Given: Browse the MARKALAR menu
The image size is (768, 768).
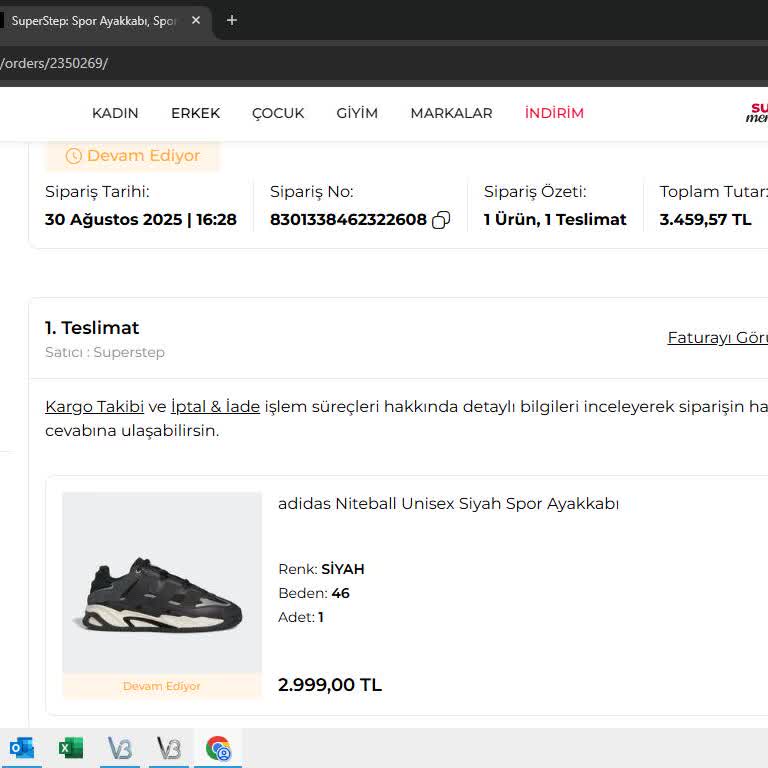Looking at the screenshot, I should (451, 113).
